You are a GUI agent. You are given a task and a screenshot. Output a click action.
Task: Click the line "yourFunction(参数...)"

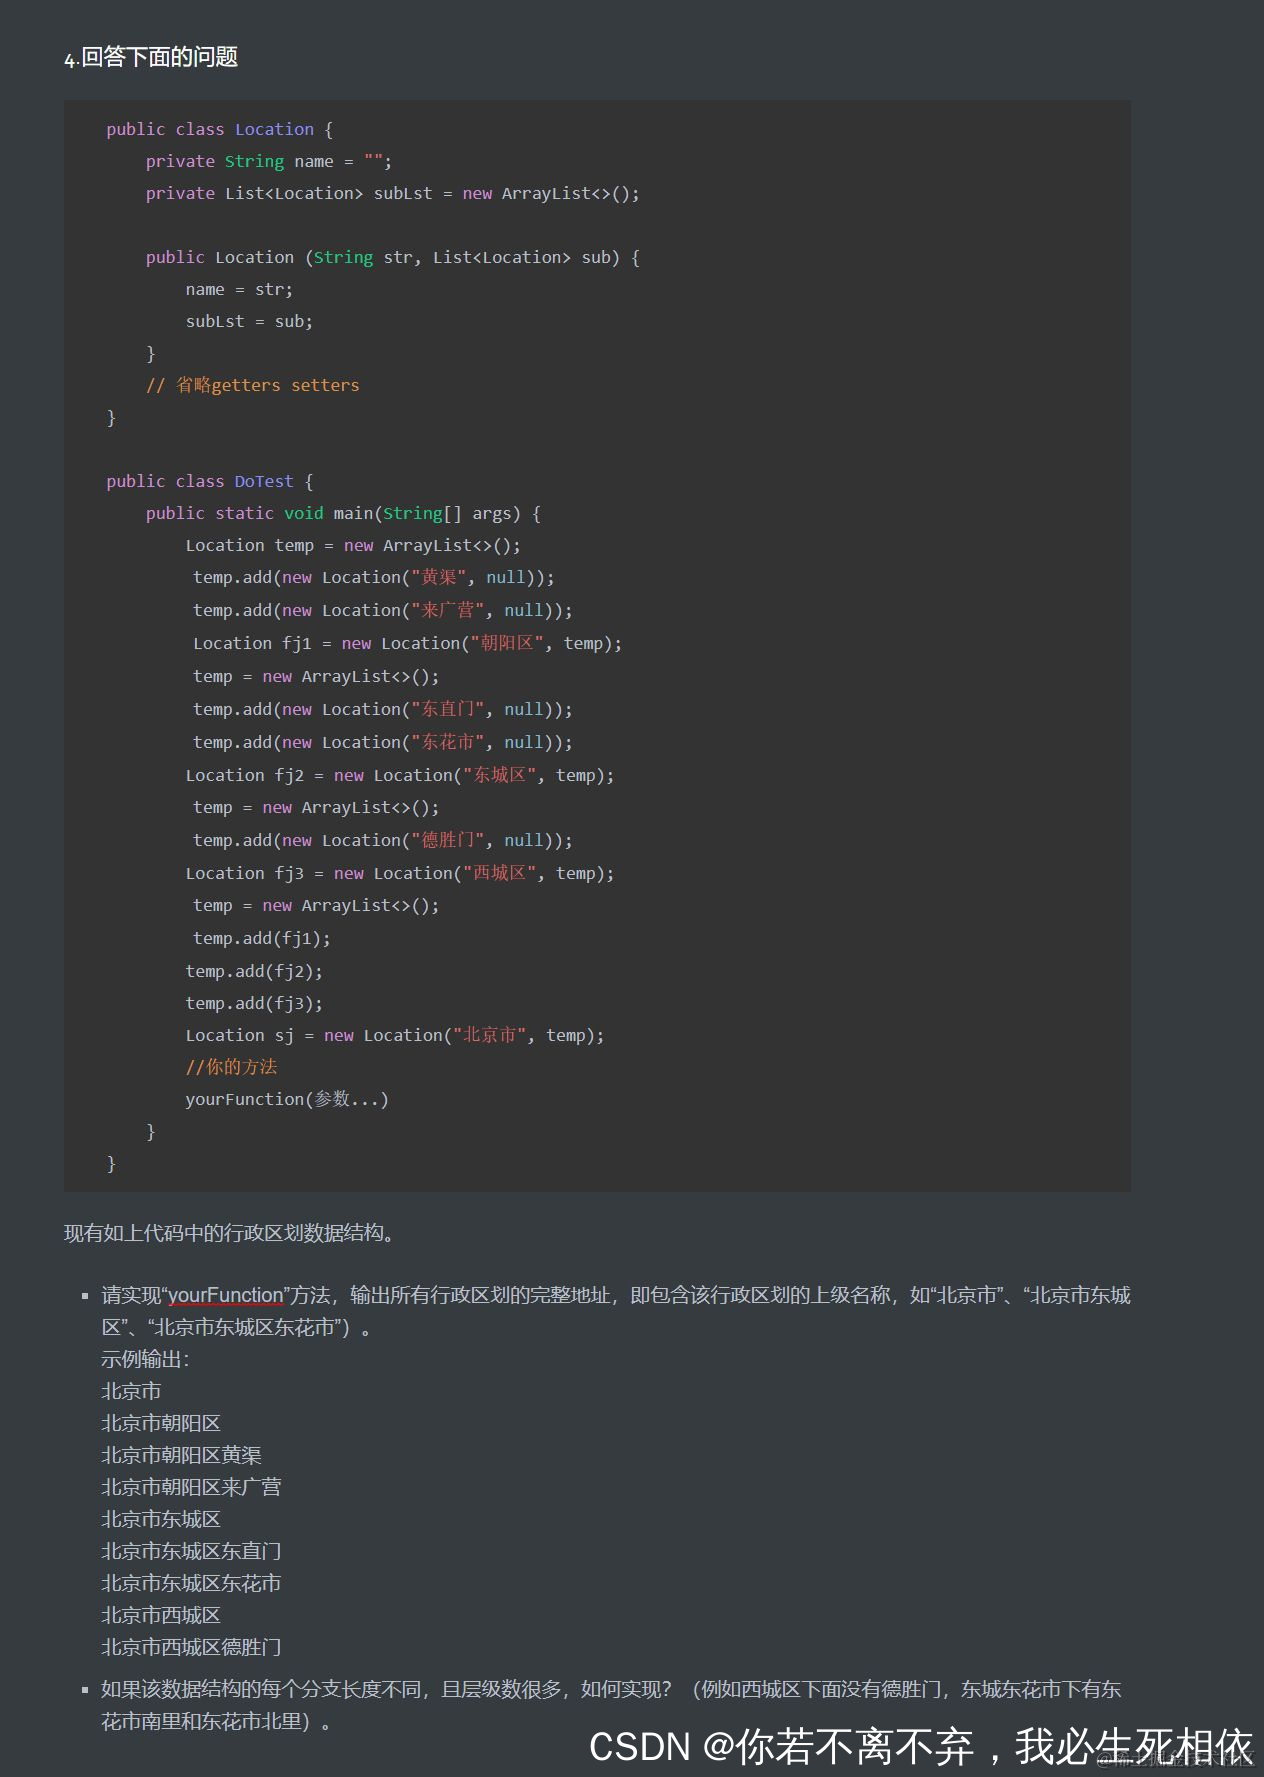pos(287,1099)
